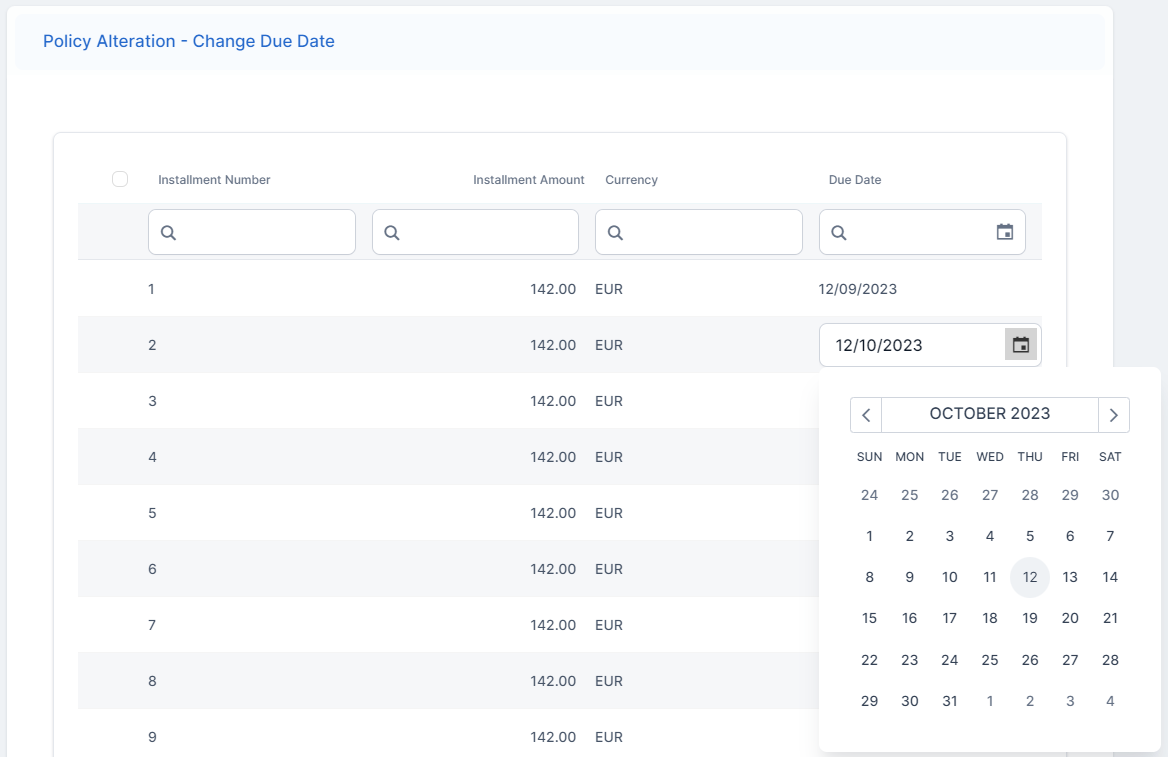
Task: Click calendar icon in Due Date filter
Action: 1005,232
